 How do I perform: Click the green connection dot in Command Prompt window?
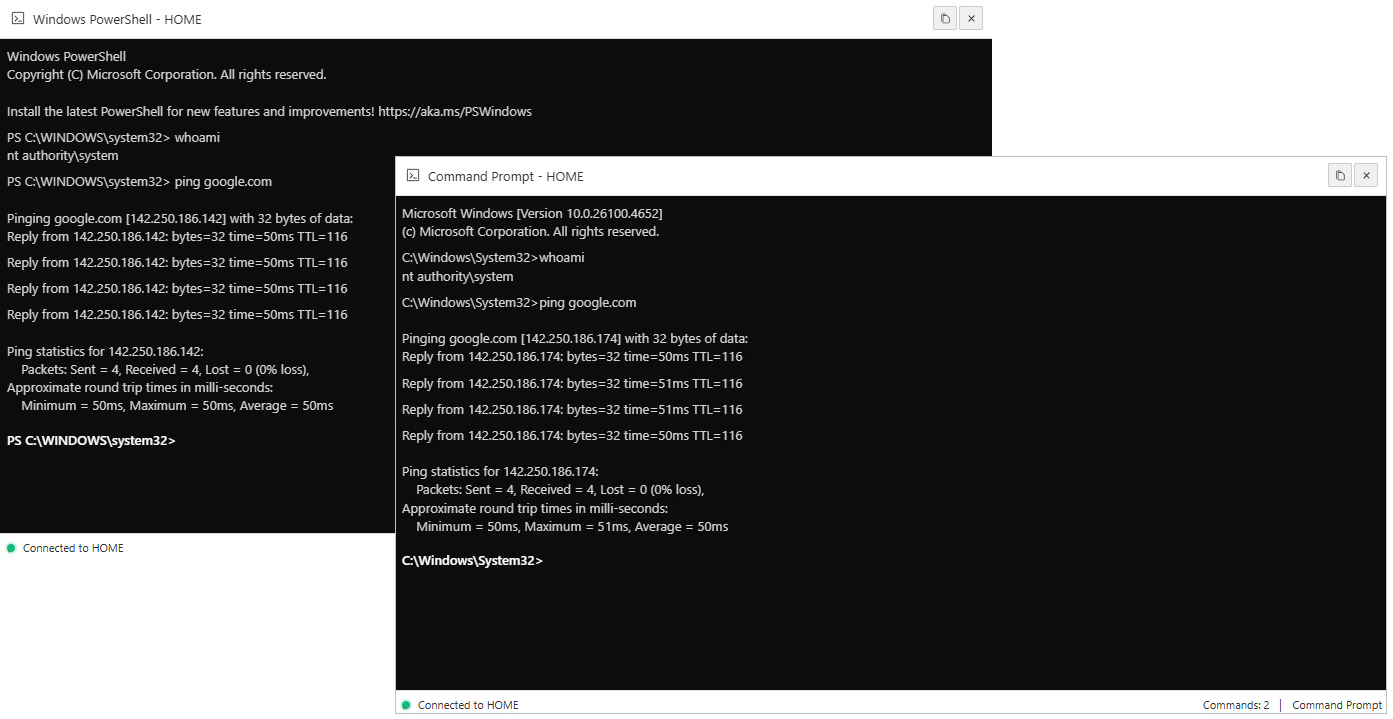point(405,704)
